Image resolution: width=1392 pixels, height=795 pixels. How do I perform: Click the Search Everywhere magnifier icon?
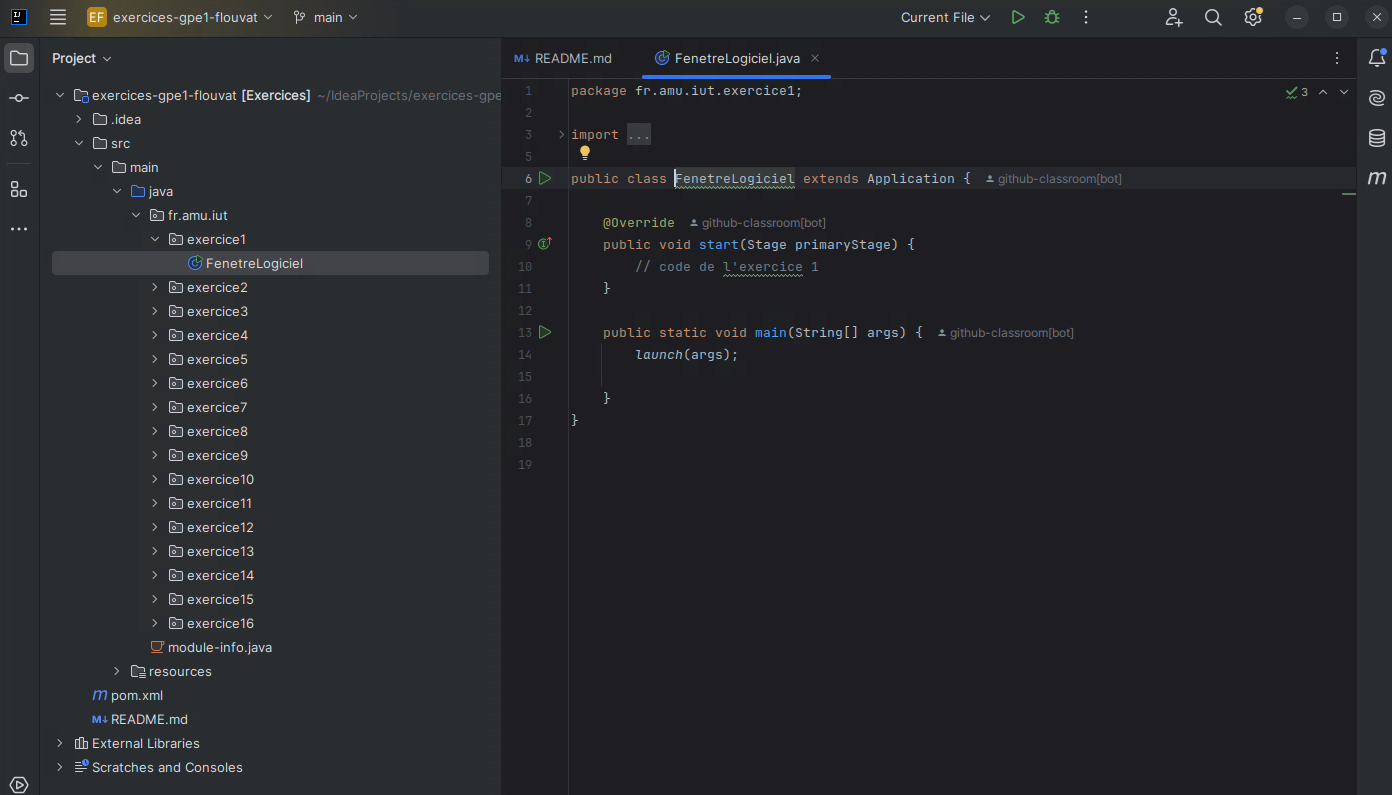click(1213, 17)
